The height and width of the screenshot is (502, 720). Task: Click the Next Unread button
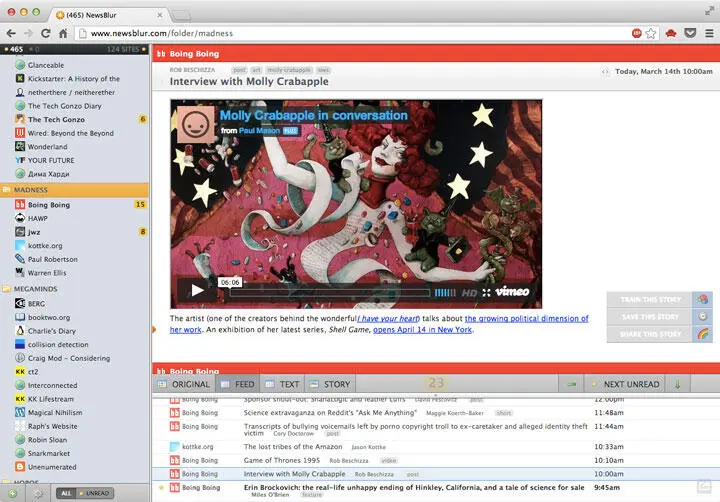(x=625, y=384)
